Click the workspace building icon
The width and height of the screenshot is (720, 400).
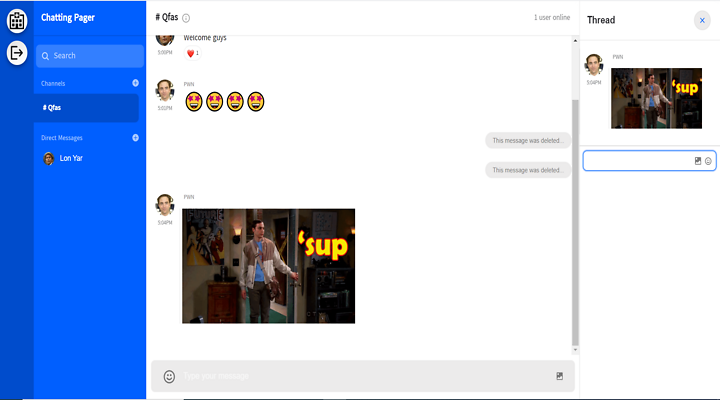[17, 21]
